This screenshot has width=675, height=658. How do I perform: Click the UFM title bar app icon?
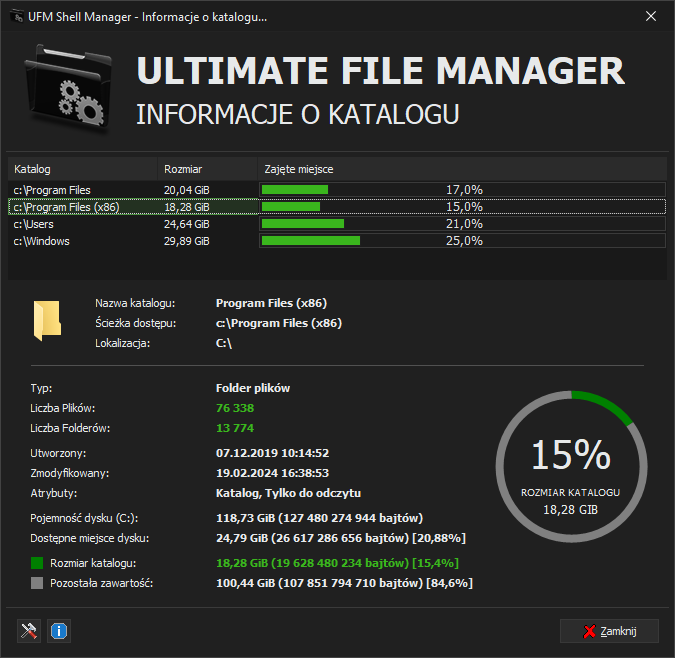(16, 17)
